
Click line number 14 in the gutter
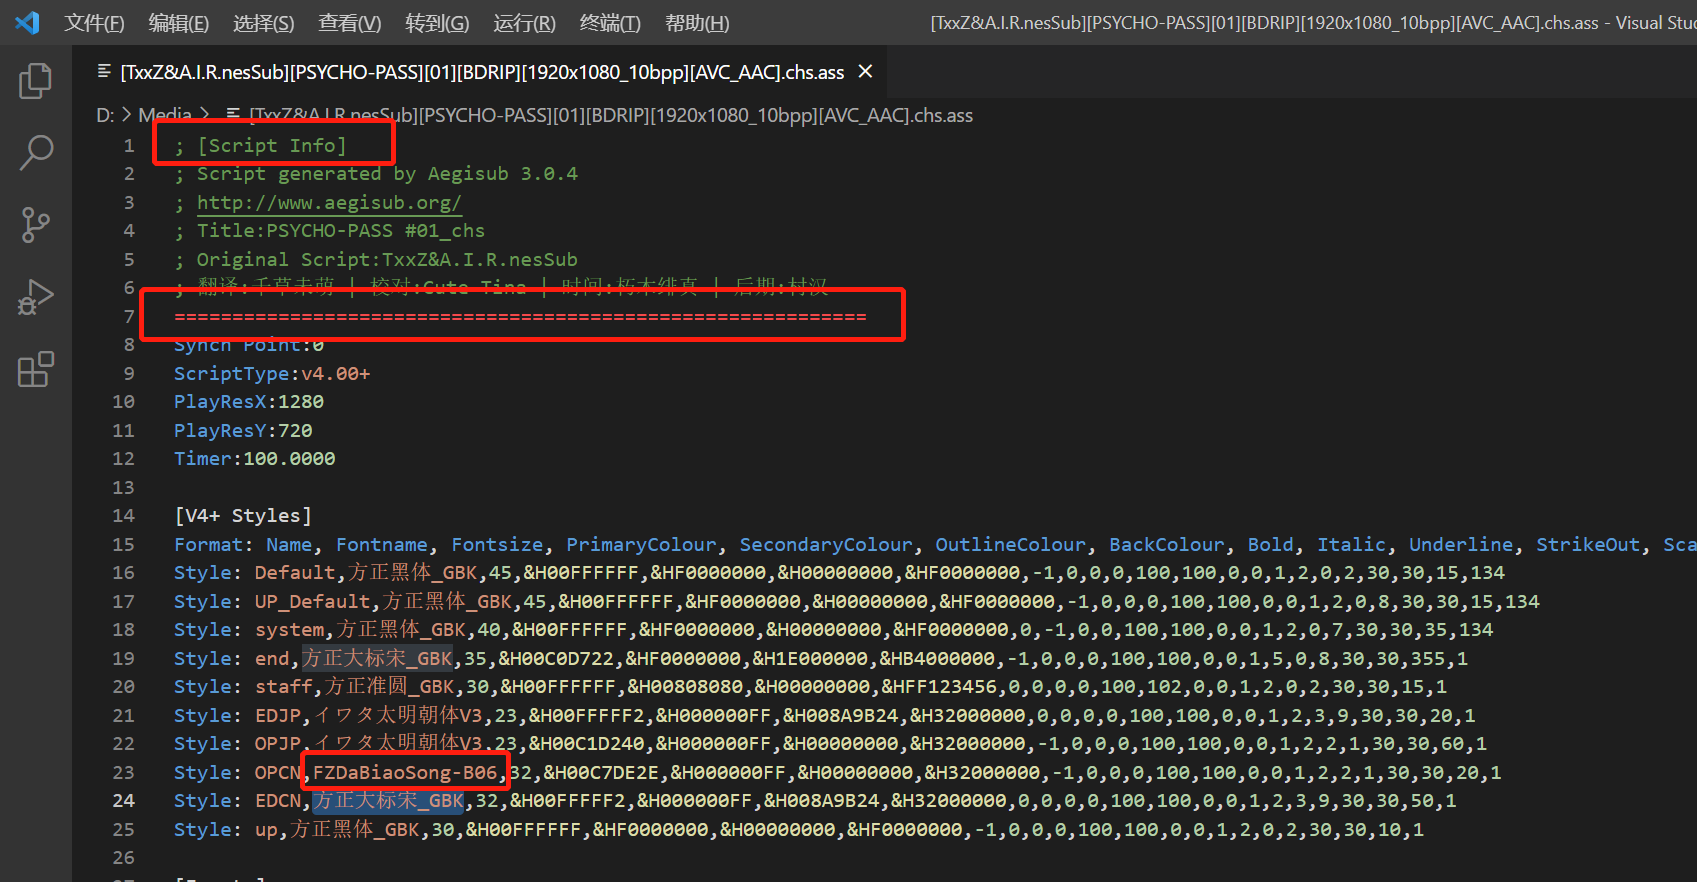coord(123,516)
